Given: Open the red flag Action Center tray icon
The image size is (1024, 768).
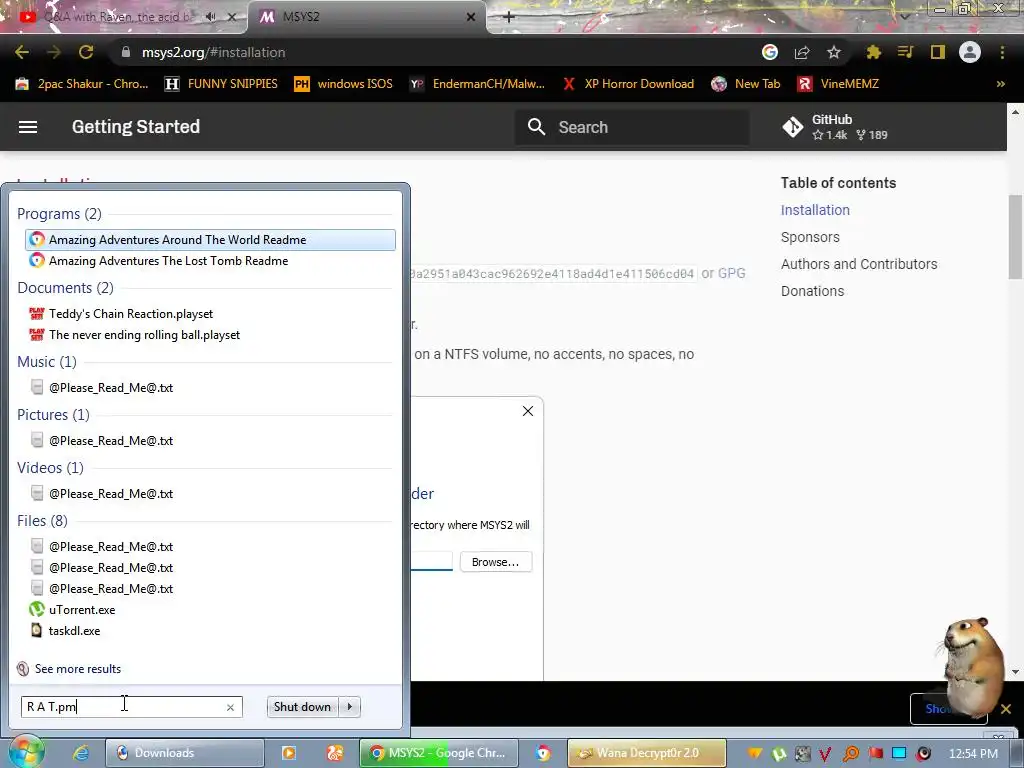Looking at the screenshot, I should click(875, 754).
